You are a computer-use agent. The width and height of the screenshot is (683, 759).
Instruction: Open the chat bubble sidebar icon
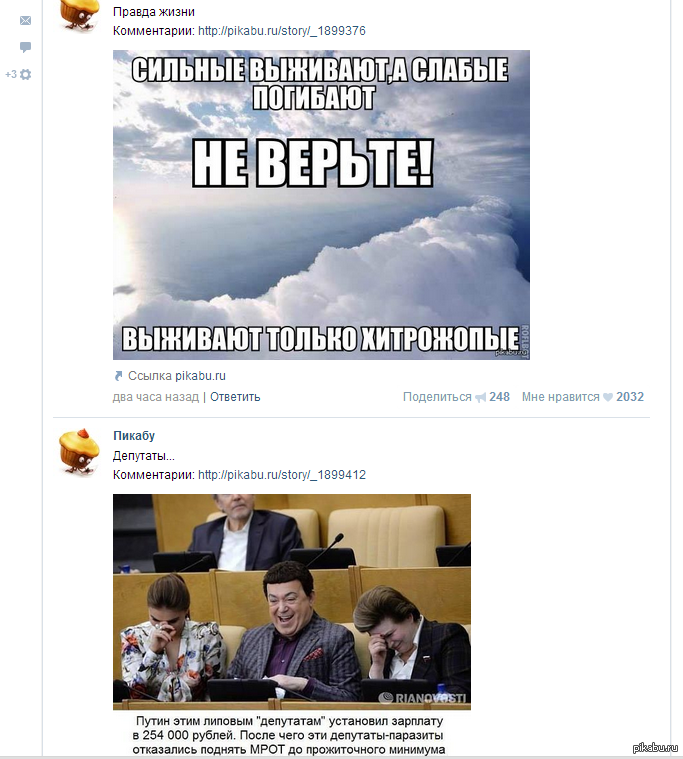[25, 47]
